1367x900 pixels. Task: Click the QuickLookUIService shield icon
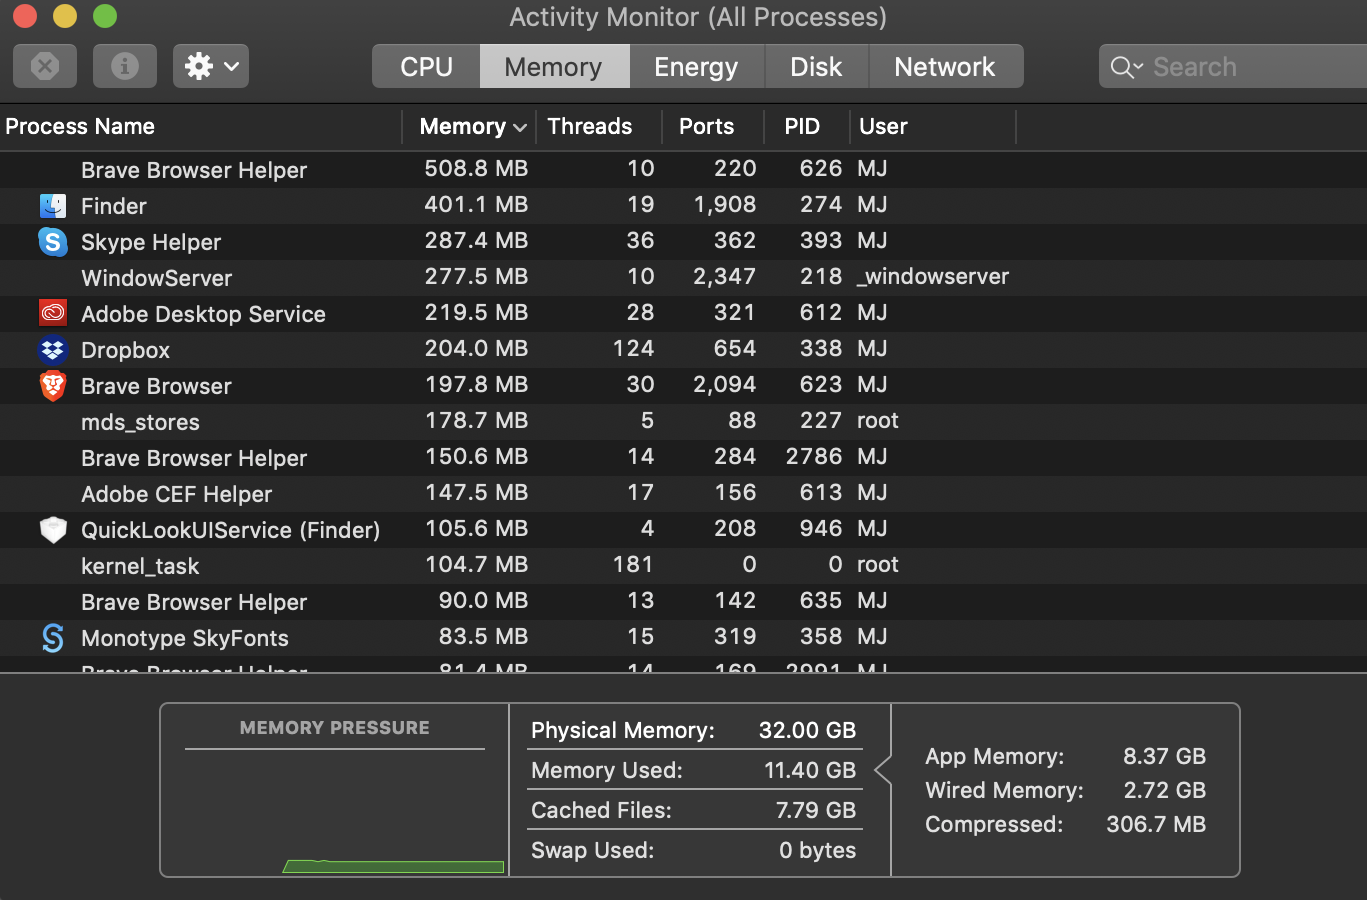tap(53, 530)
